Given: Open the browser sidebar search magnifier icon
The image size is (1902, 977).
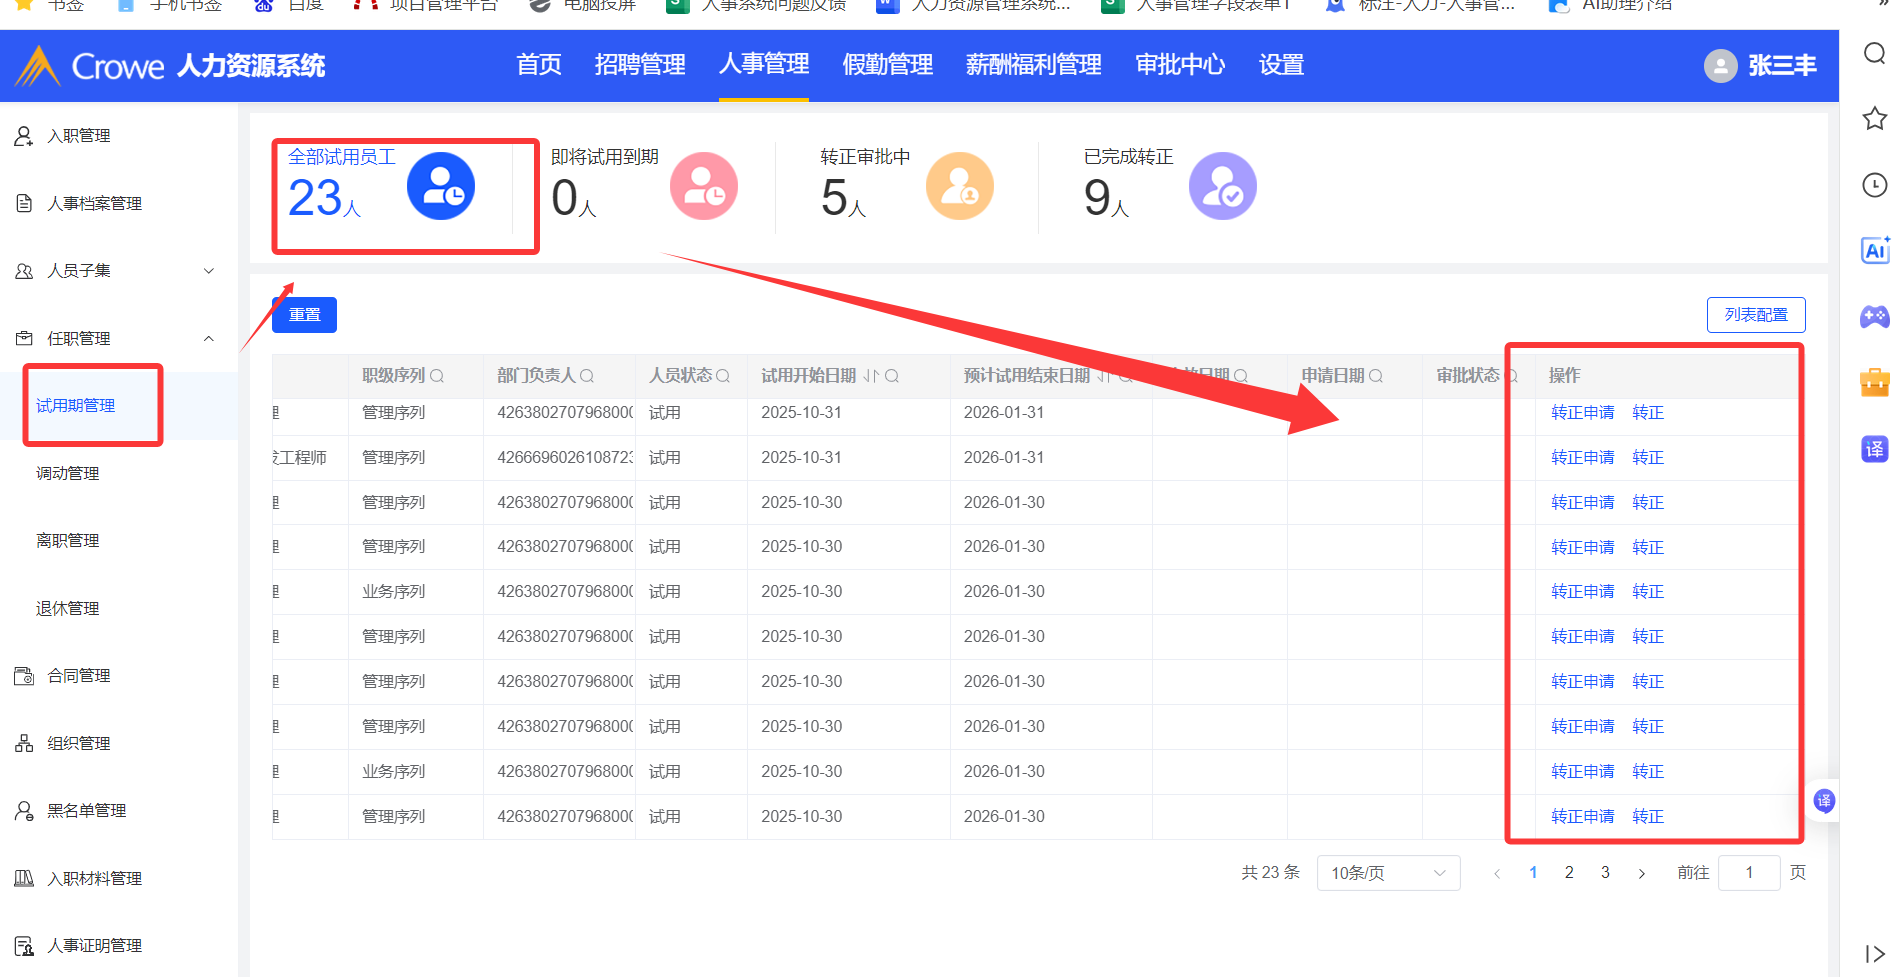Looking at the screenshot, I should click(x=1874, y=53).
